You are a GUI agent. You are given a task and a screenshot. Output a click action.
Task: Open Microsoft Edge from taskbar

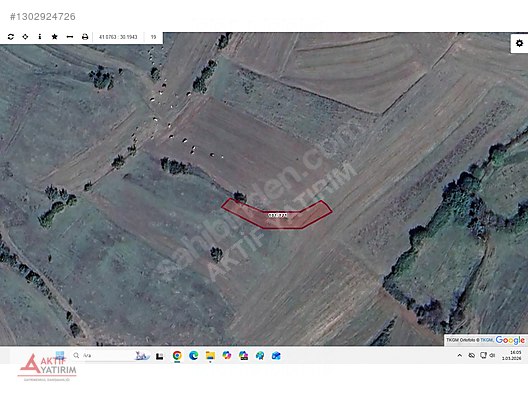pyautogui.click(x=194, y=356)
